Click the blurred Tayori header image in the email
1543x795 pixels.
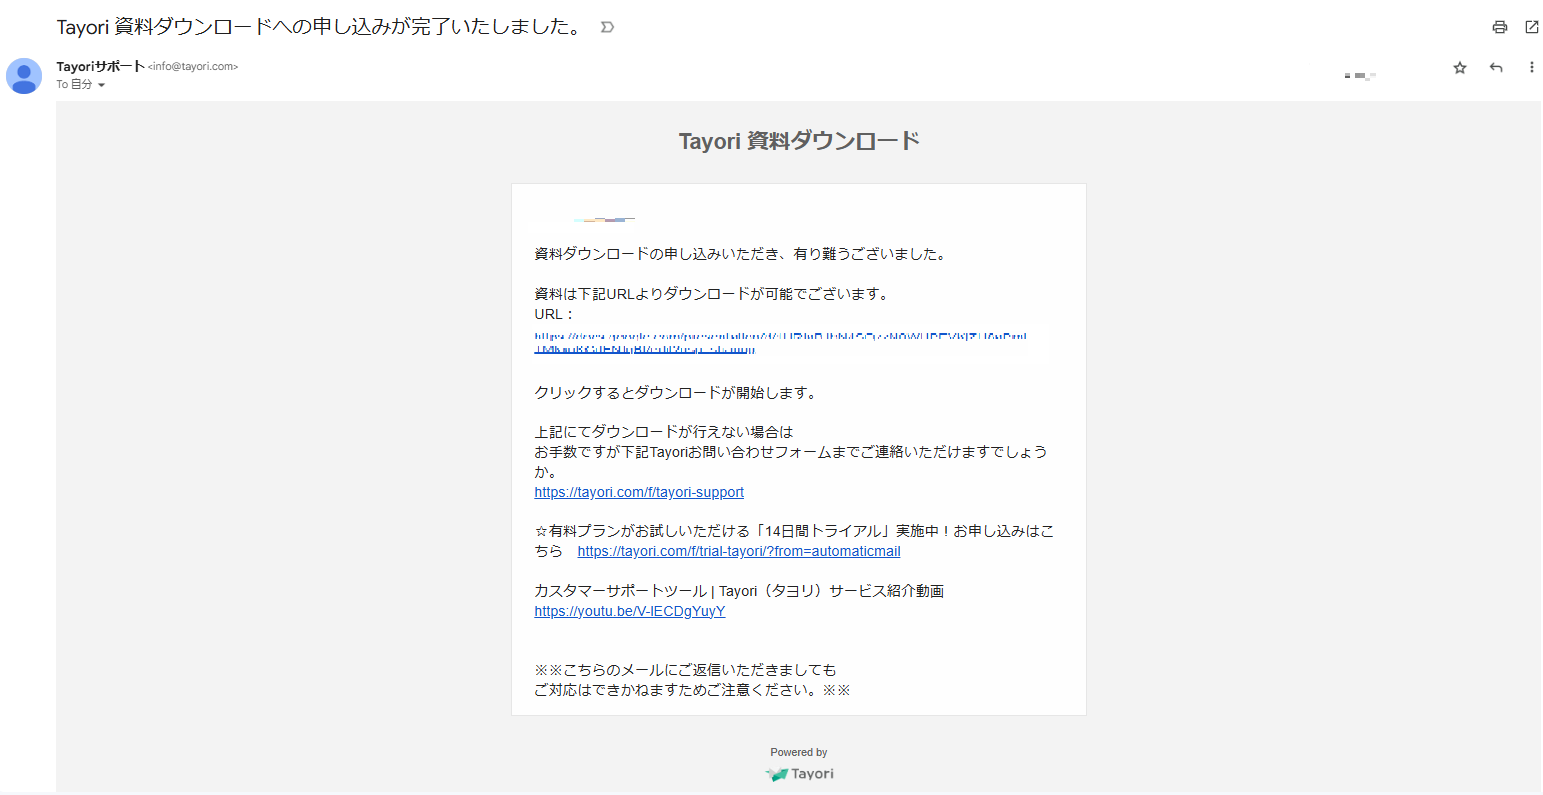(604, 220)
